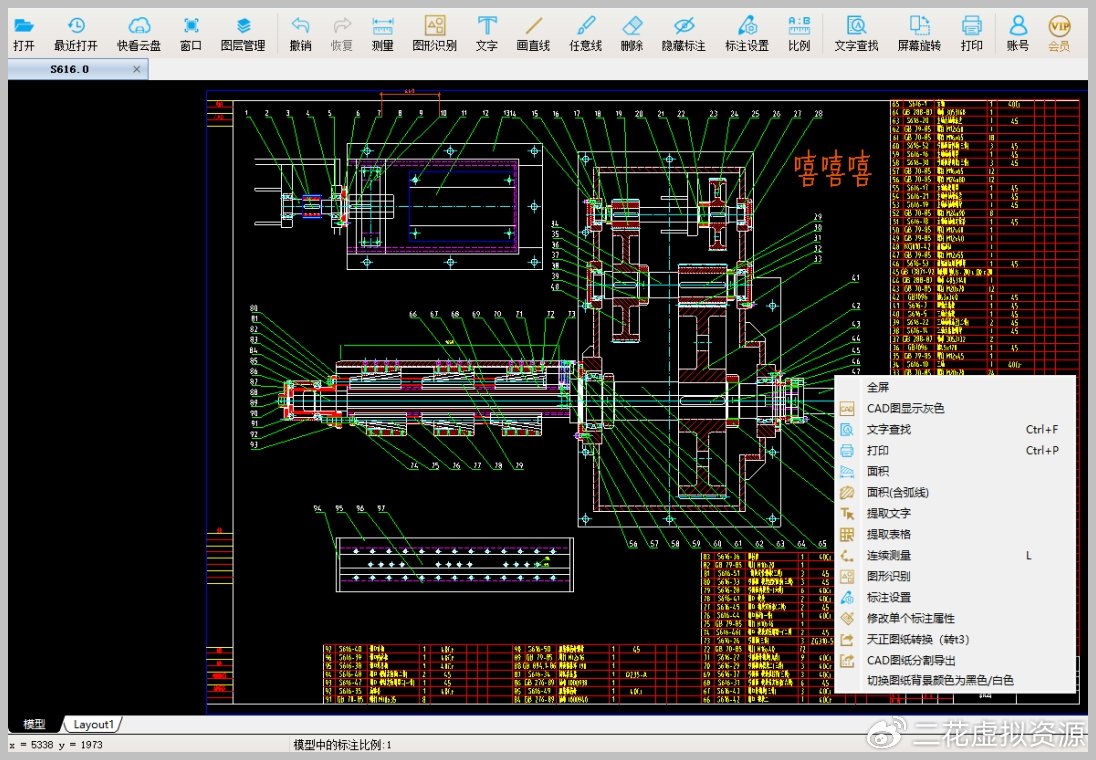Show the 最近打开 recent files list
The image size is (1096, 760).
tap(75, 34)
